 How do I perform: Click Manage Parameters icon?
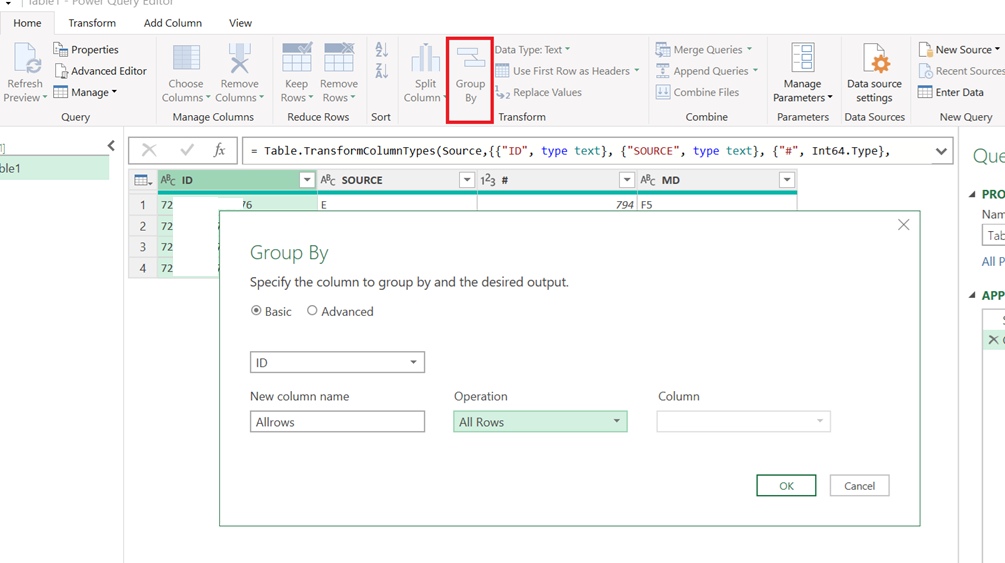pyautogui.click(x=802, y=58)
